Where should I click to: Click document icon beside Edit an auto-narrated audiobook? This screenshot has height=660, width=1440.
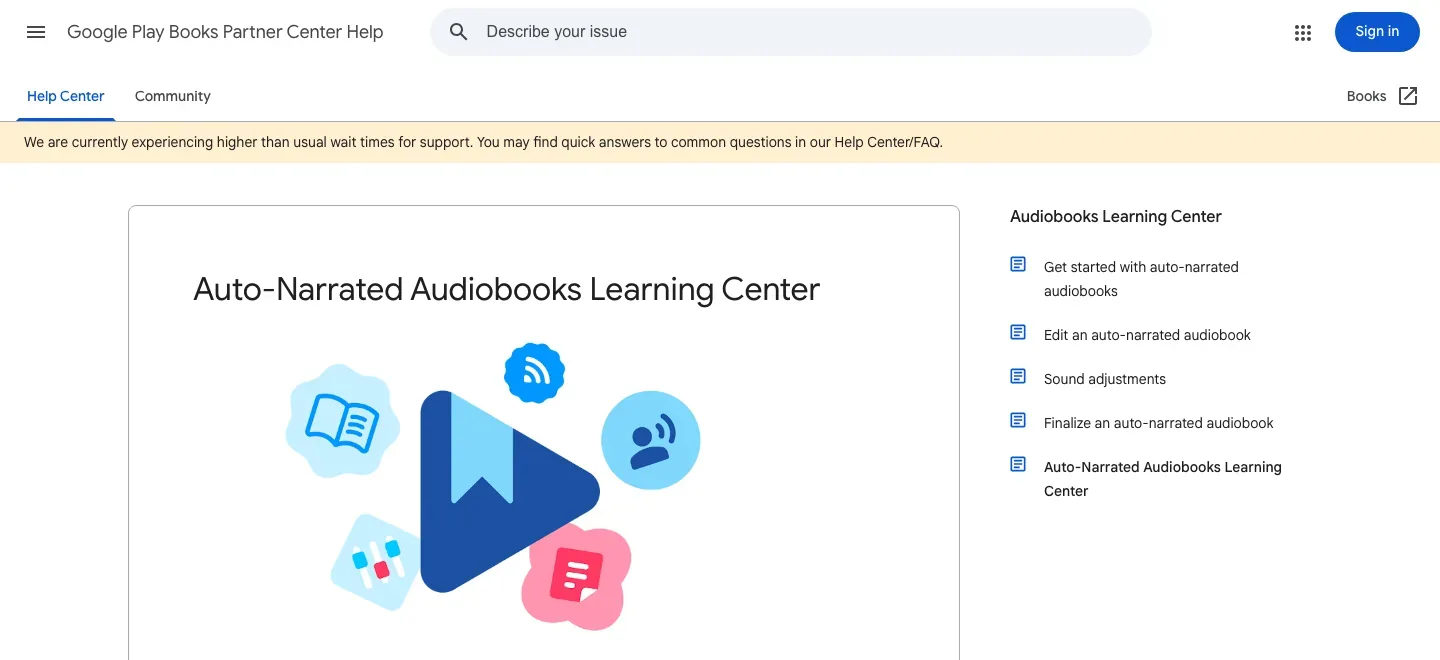(x=1018, y=332)
